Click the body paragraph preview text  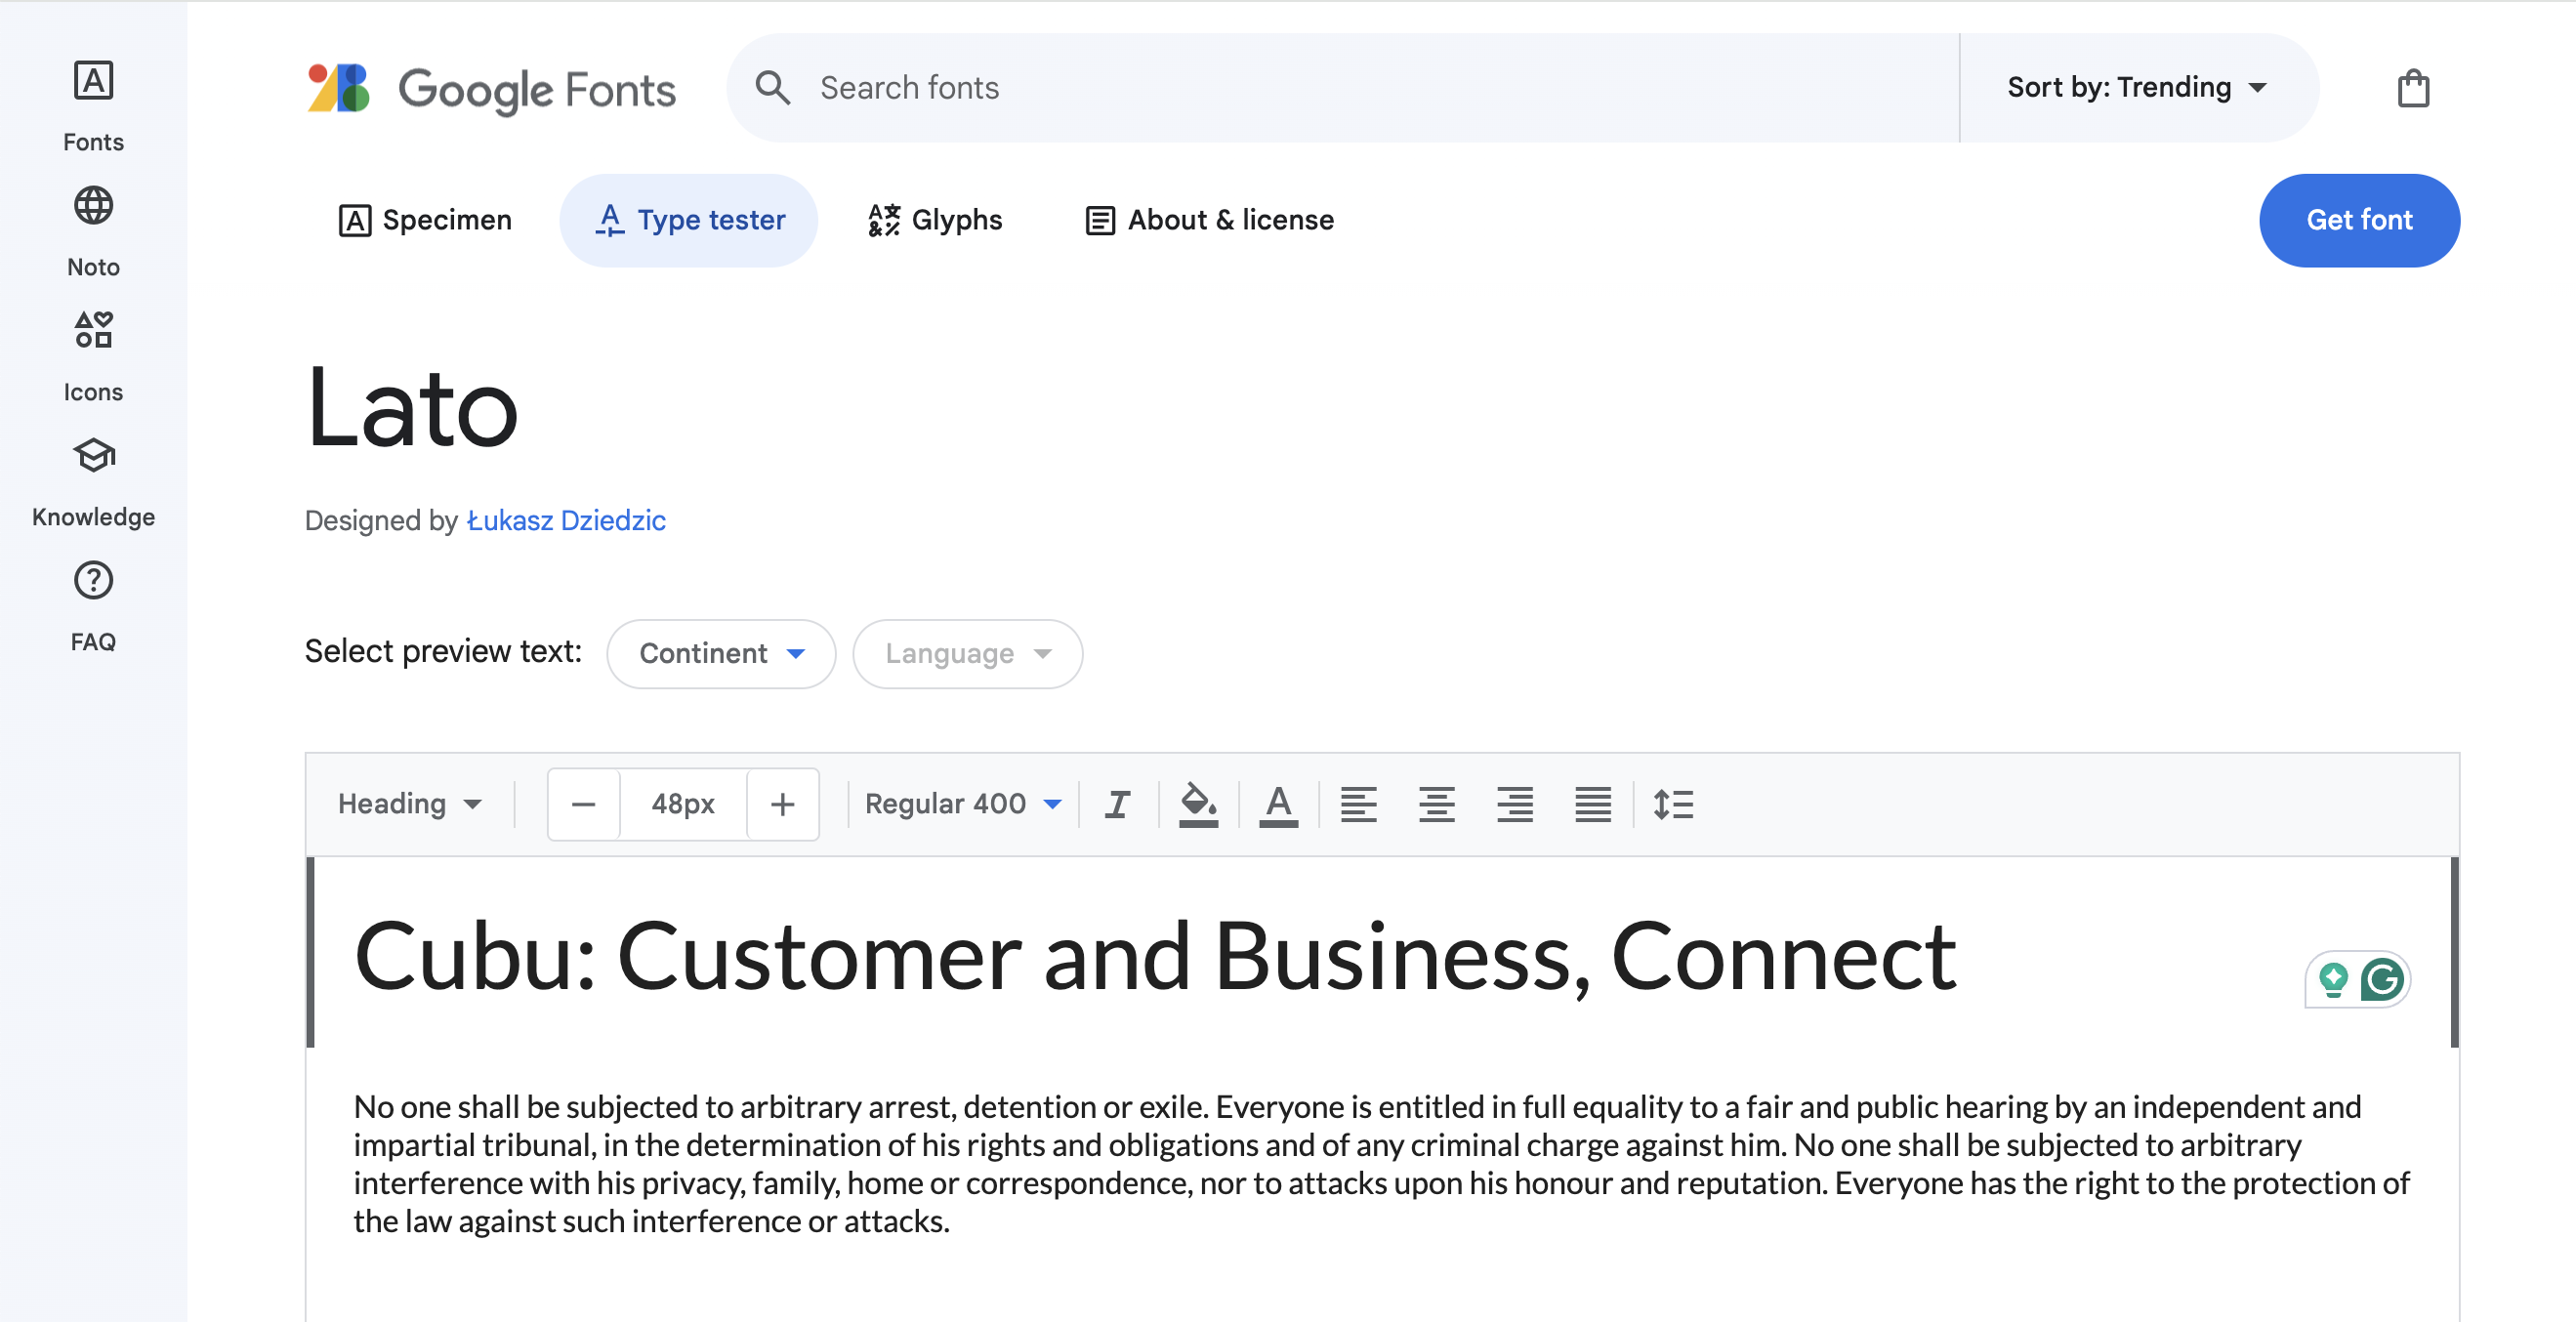pos(1381,1164)
